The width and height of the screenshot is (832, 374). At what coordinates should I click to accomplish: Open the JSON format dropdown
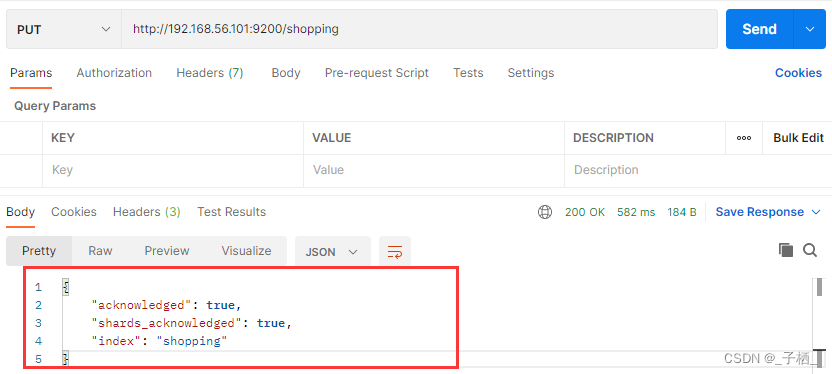tap(332, 251)
